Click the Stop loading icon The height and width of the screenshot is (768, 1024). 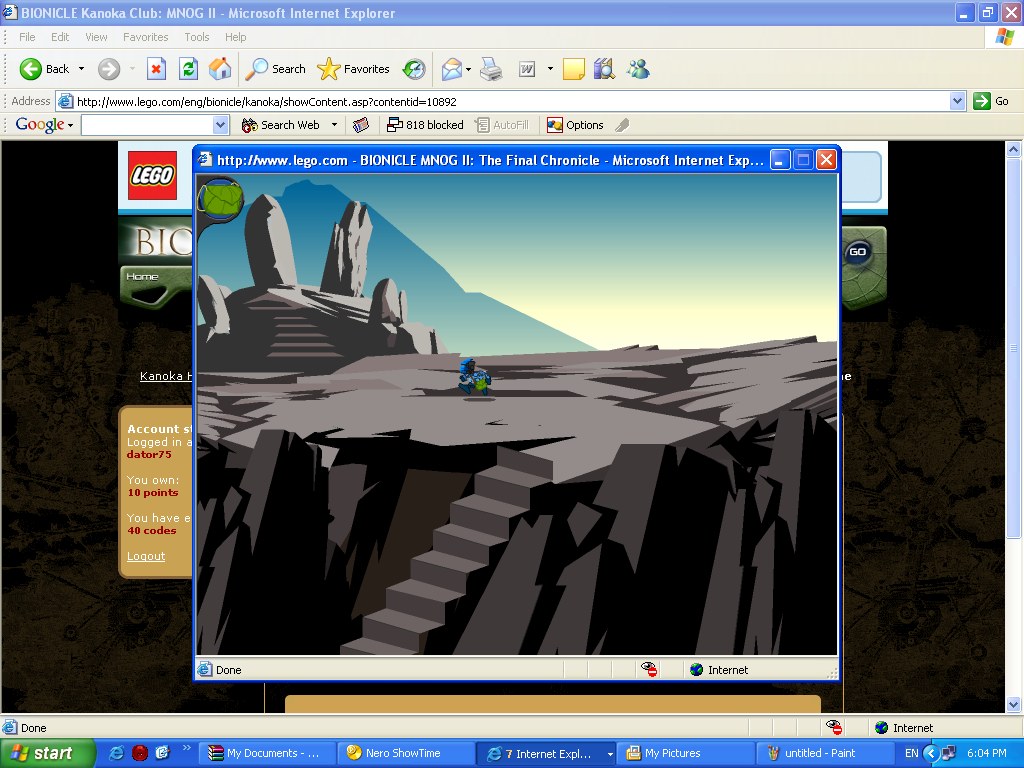click(156, 69)
